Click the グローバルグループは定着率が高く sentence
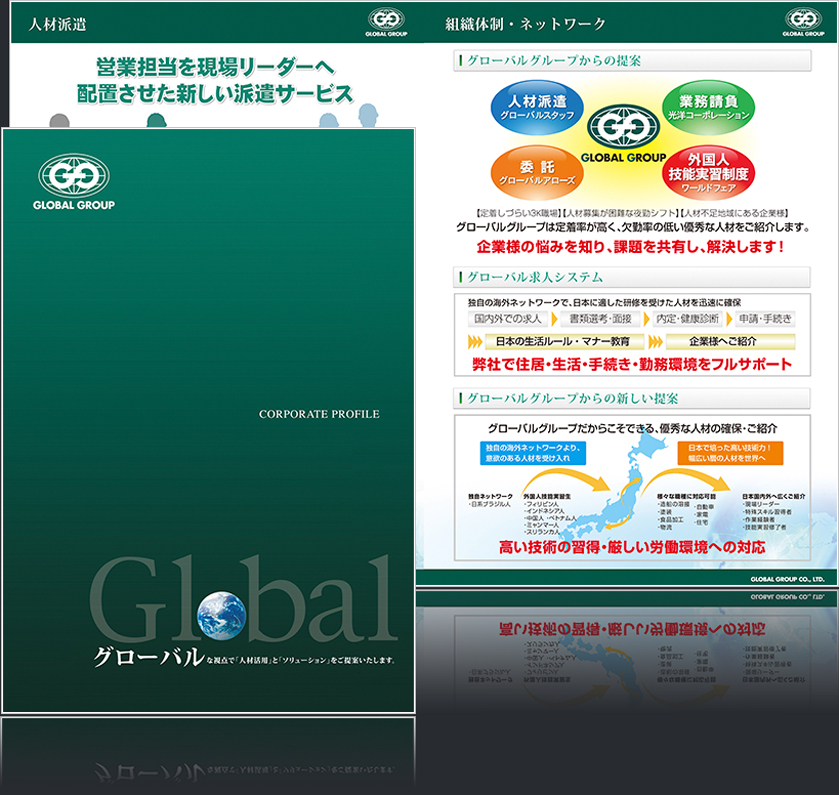Image resolution: width=839 pixels, height=795 pixels. 632,227
